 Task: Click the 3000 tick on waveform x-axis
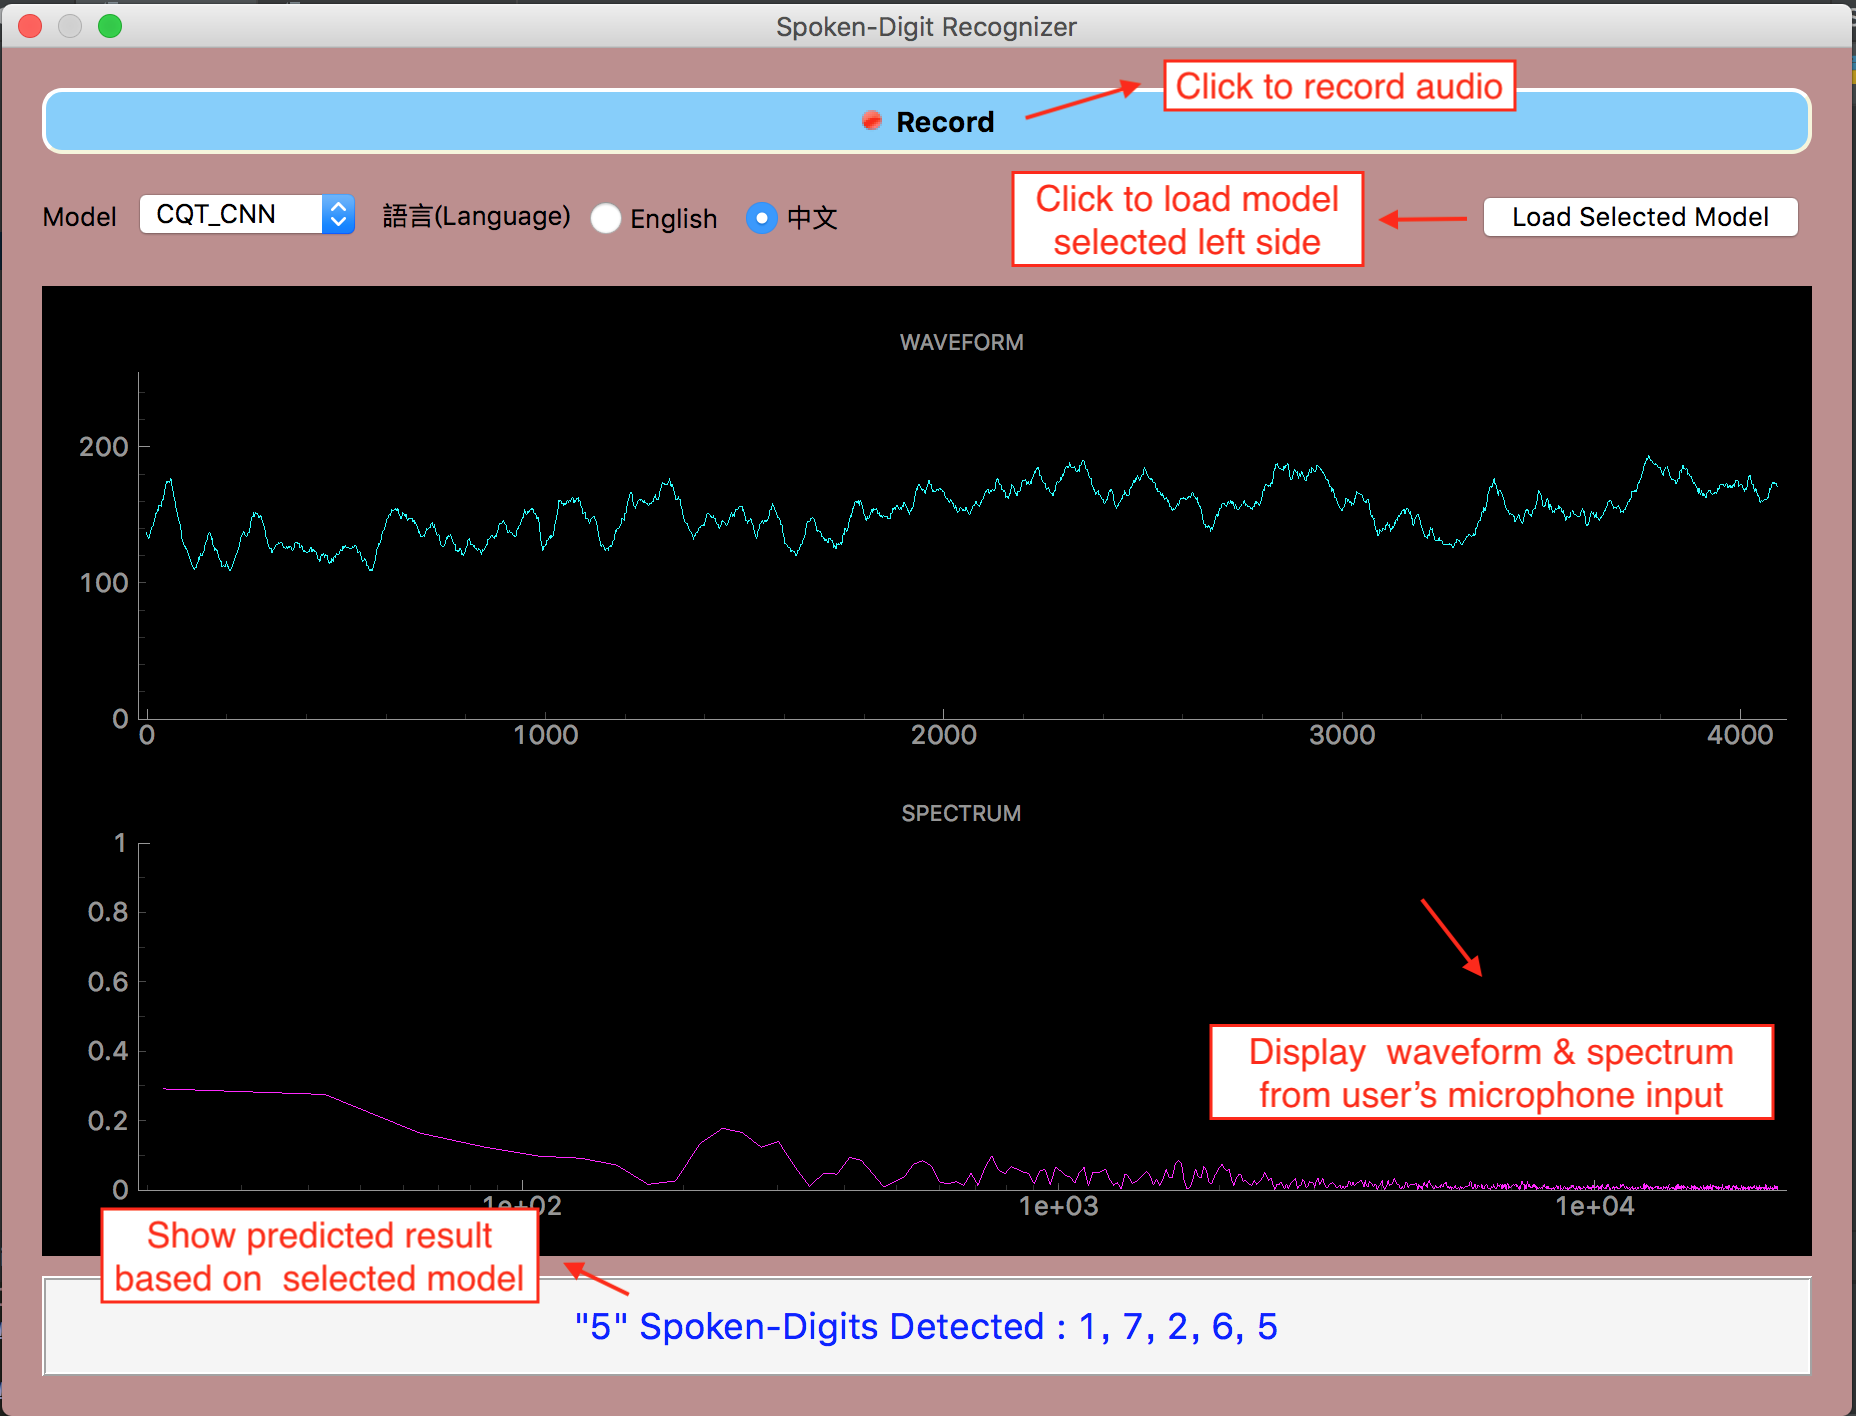coord(1342,735)
